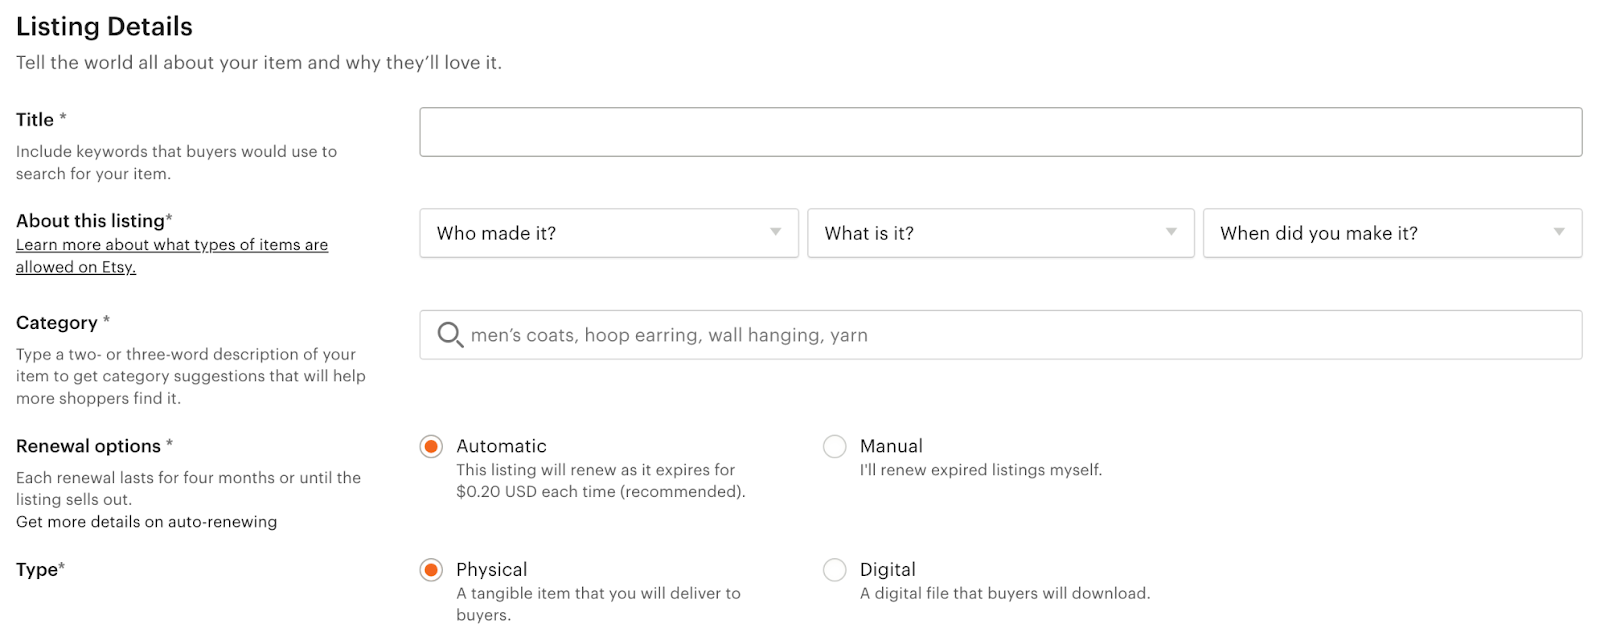Click the arrow icon in What is it
Screen dimensions: 1600x637
click(1171, 232)
